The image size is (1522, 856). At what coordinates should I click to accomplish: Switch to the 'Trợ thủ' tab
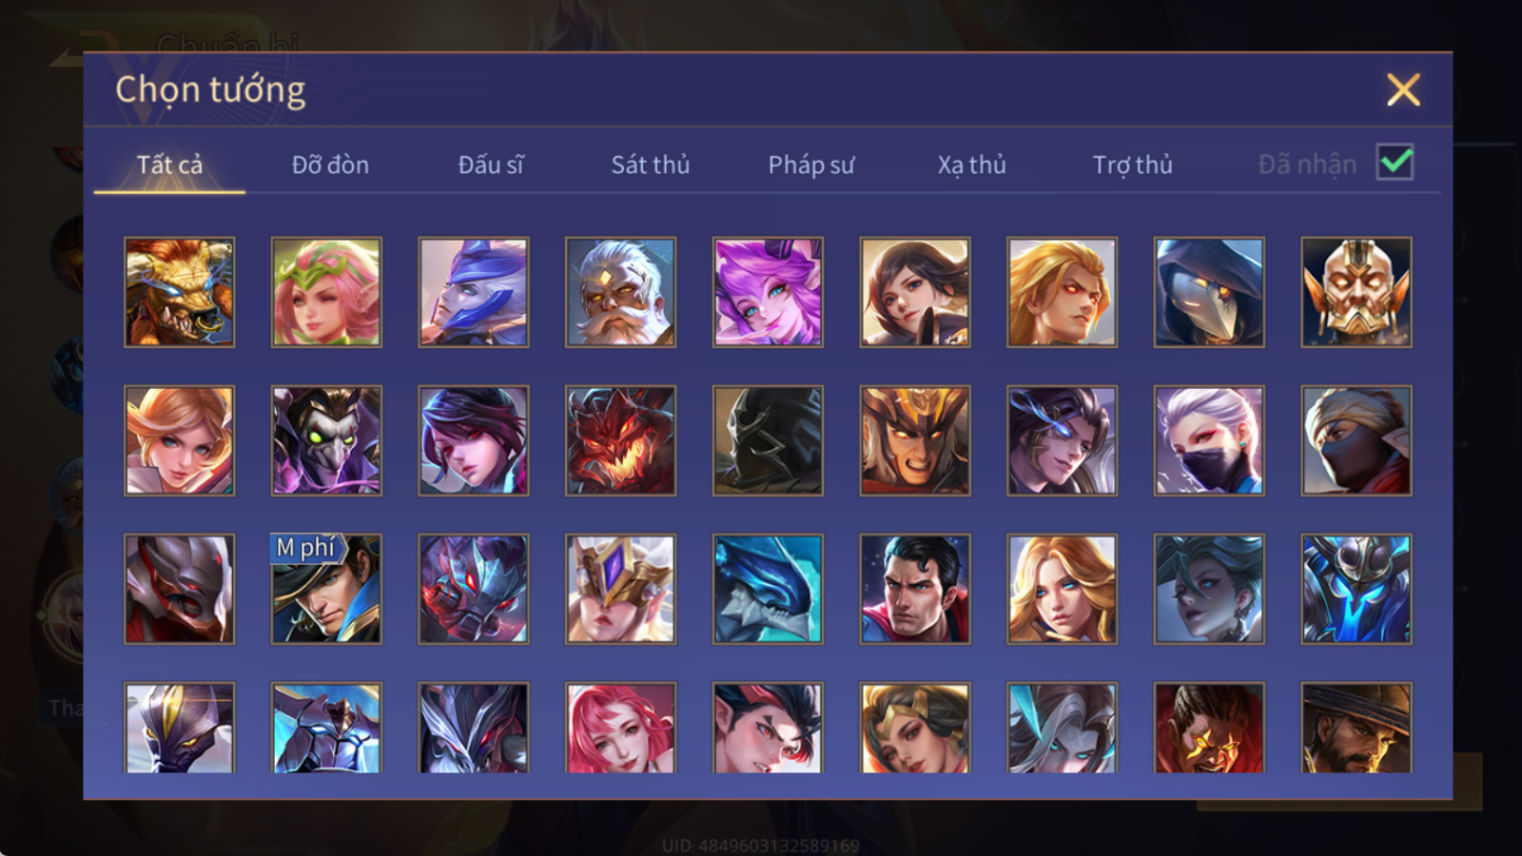(x=1132, y=164)
